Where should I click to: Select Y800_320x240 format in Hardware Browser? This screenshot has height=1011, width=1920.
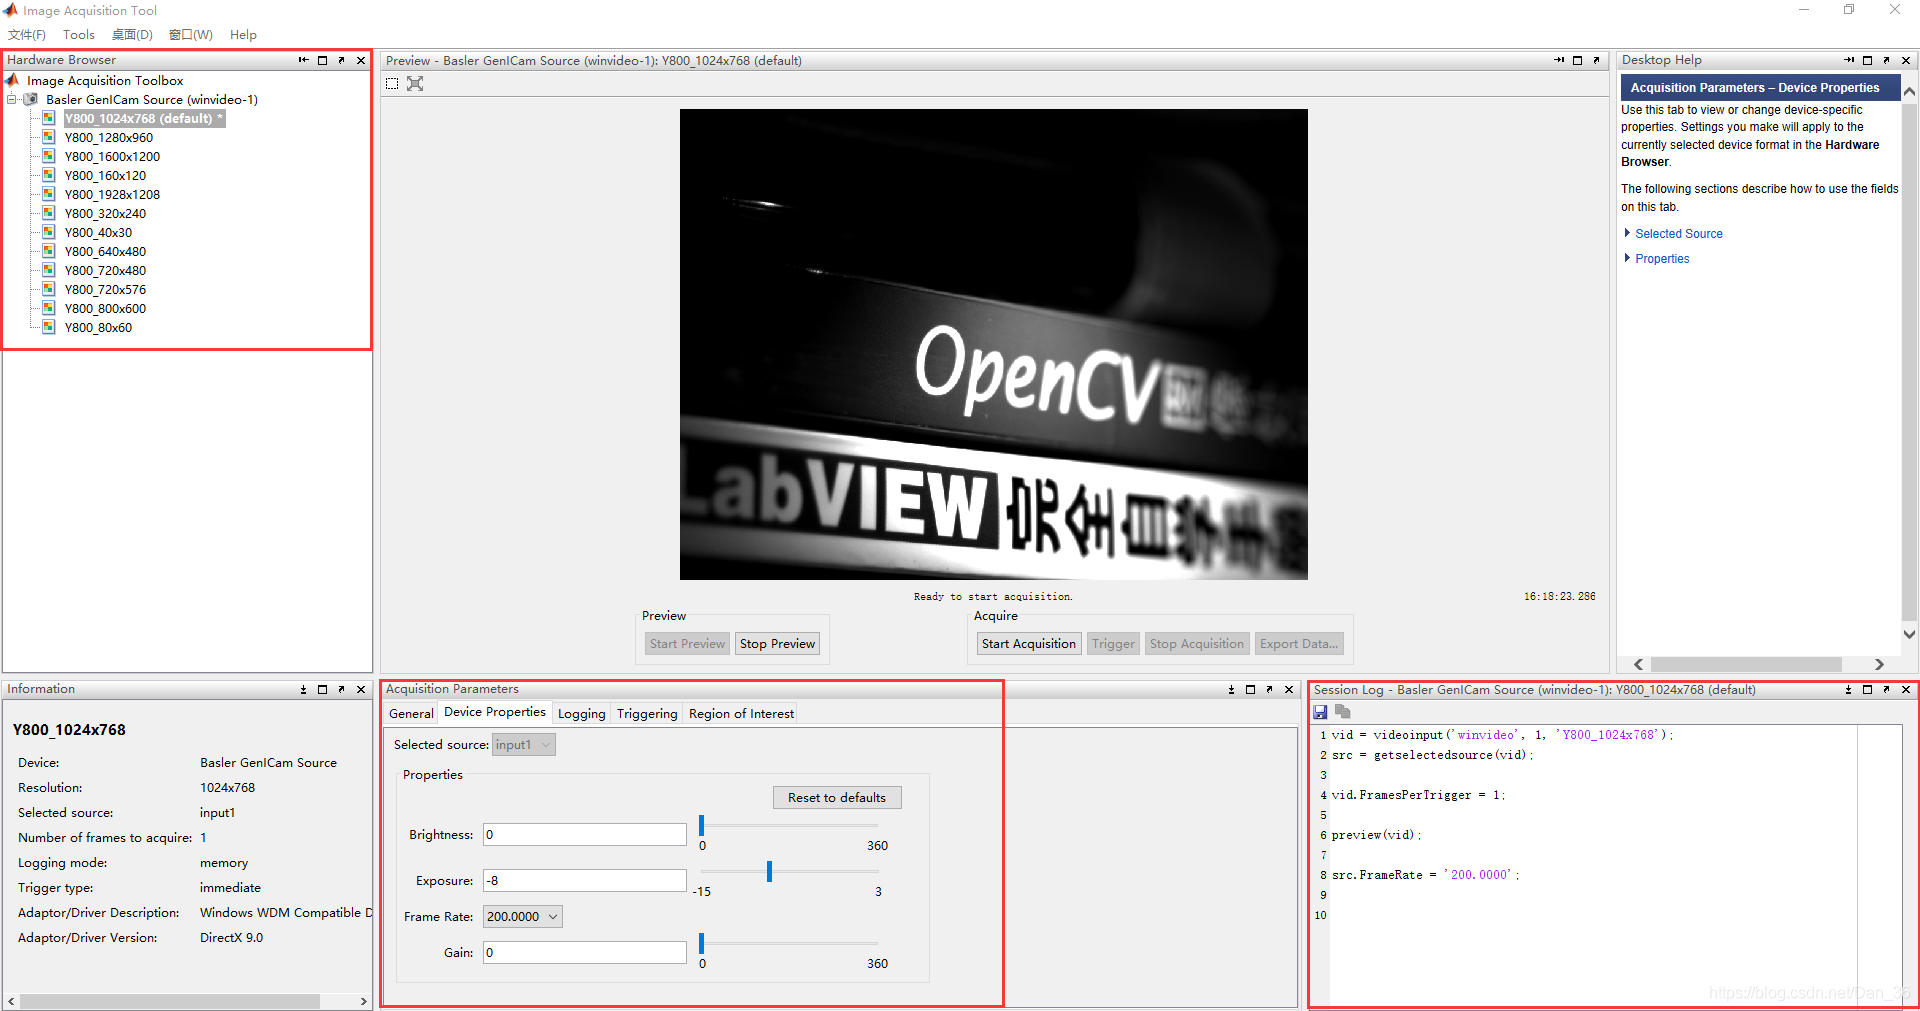(x=105, y=213)
